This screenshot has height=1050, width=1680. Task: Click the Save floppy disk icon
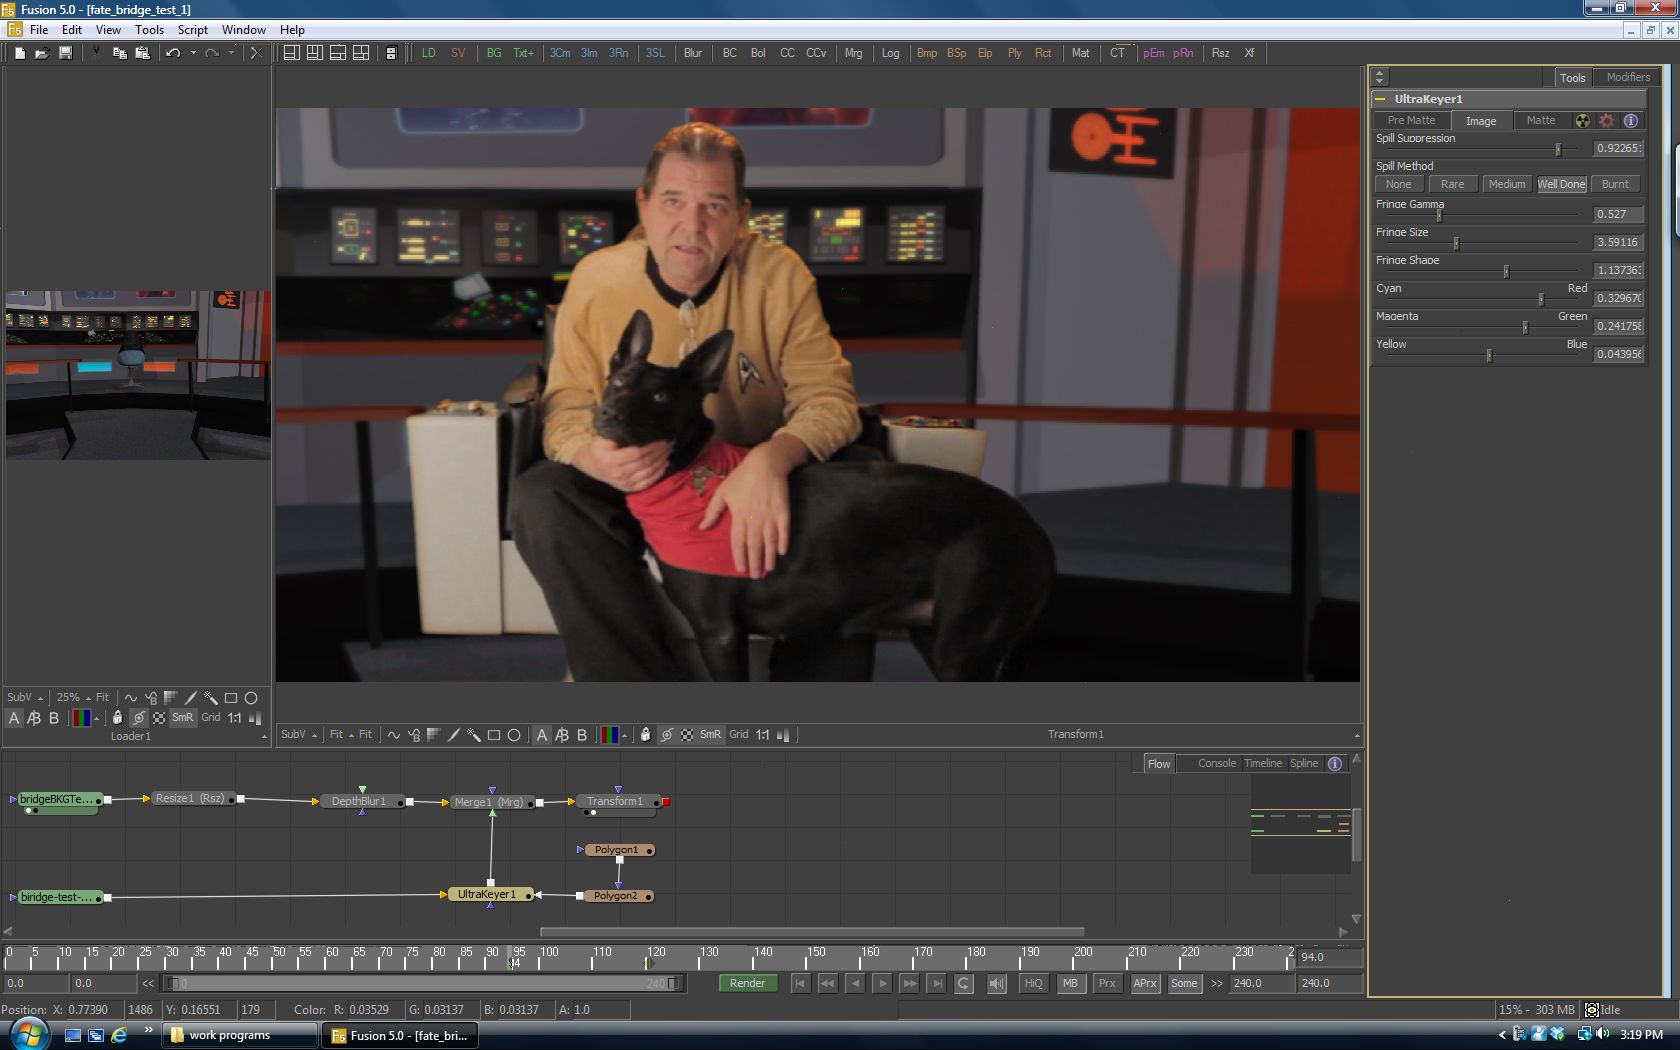coord(65,53)
